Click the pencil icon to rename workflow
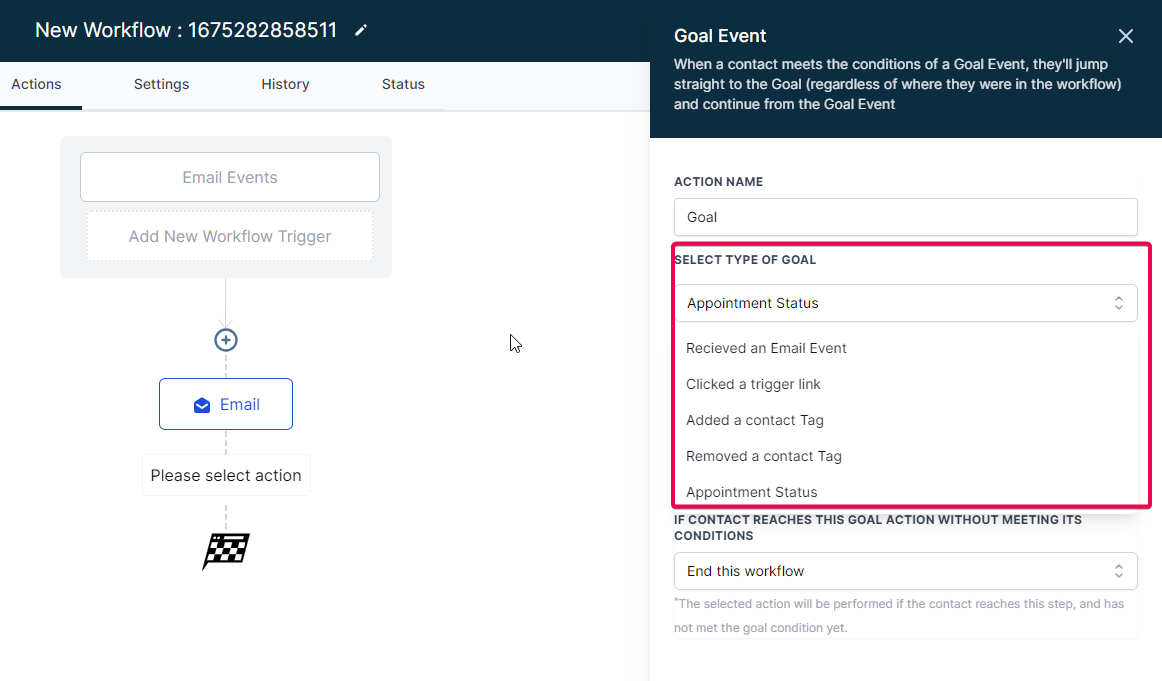This screenshot has height=681, width=1162. [361, 30]
